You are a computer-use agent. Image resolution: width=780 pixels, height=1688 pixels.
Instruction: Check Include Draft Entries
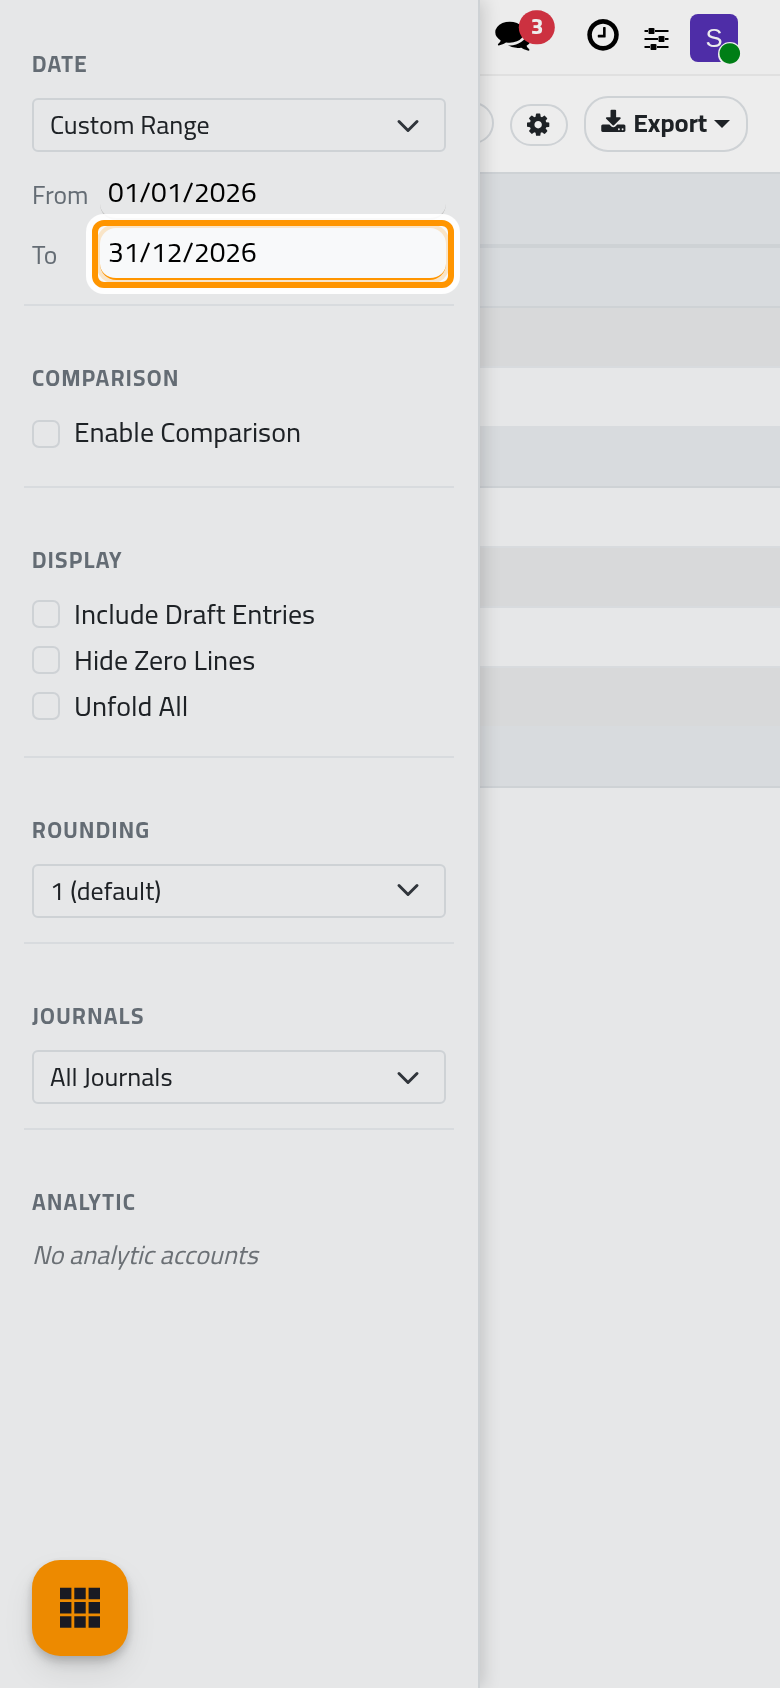click(x=46, y=614)
